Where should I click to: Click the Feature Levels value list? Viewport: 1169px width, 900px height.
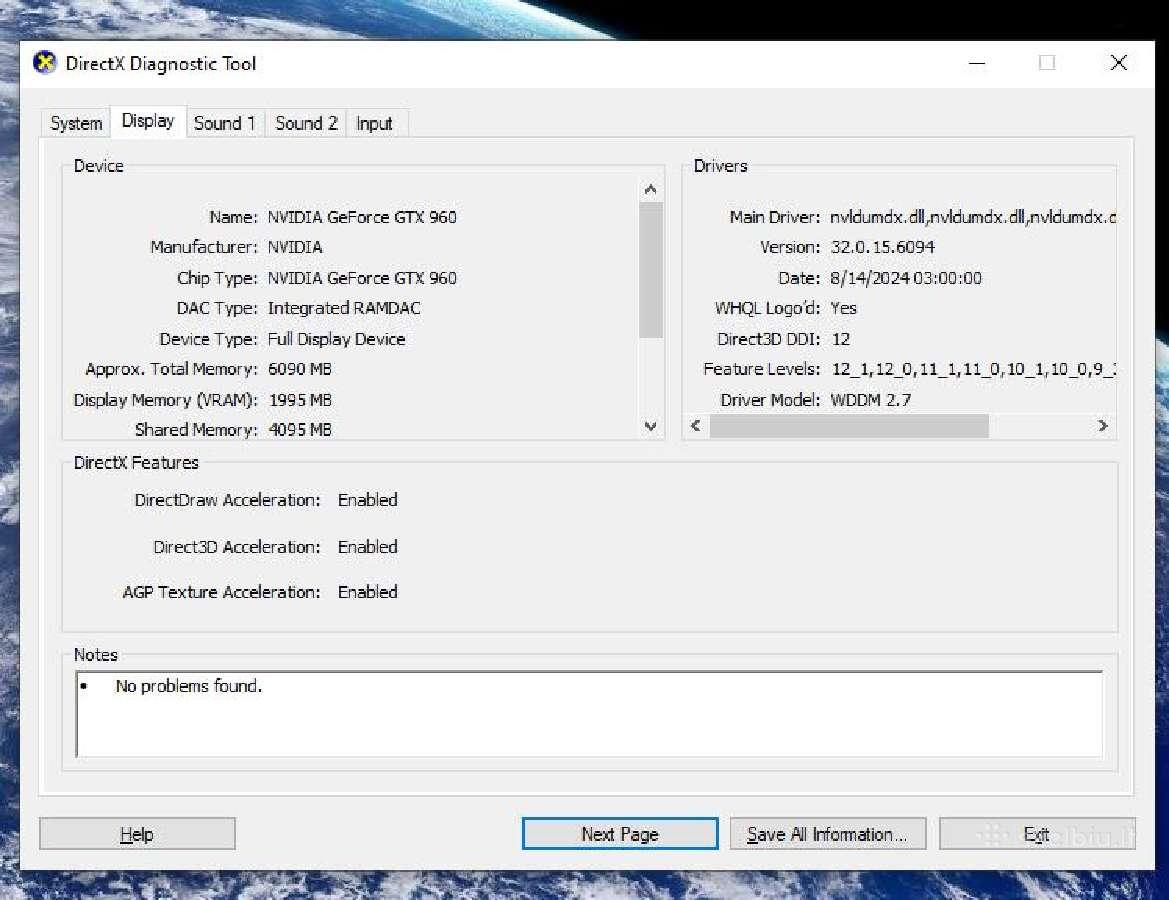pyautogui.click(x=973, y=369)
